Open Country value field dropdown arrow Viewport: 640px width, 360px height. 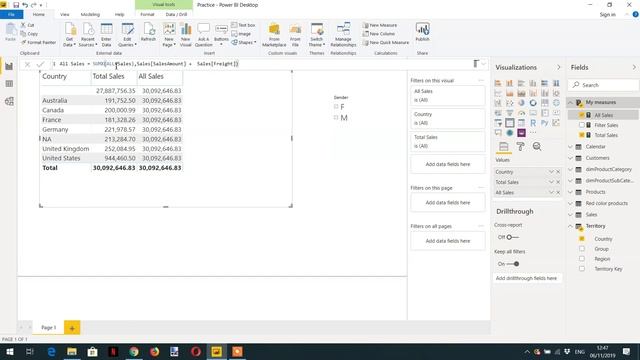551,172
